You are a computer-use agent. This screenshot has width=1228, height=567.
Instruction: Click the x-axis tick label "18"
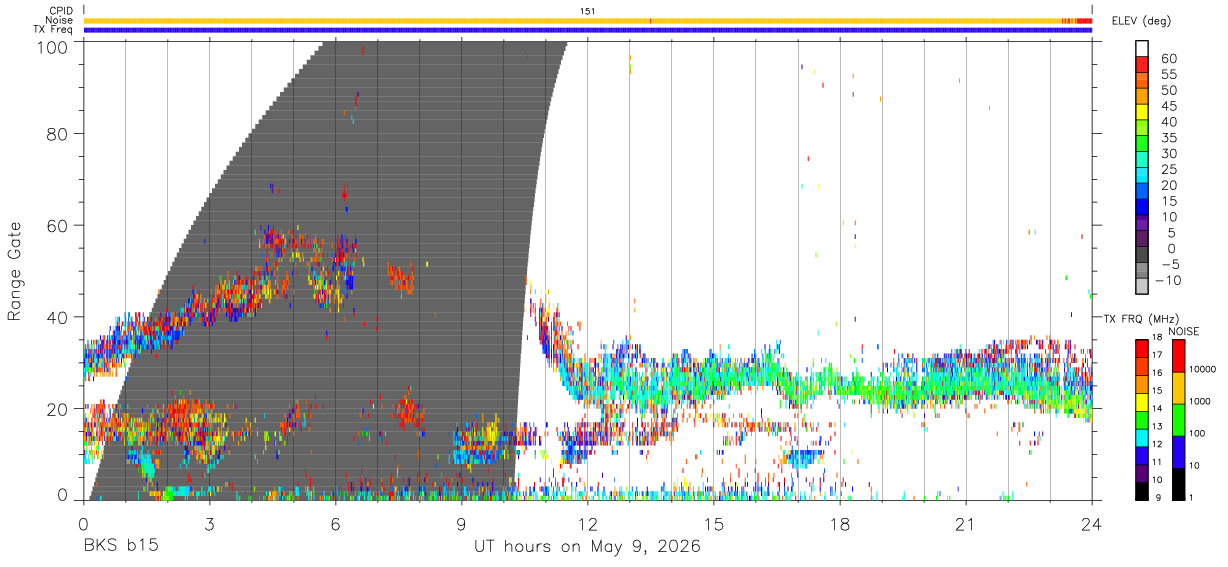click(x=839, y=524)
